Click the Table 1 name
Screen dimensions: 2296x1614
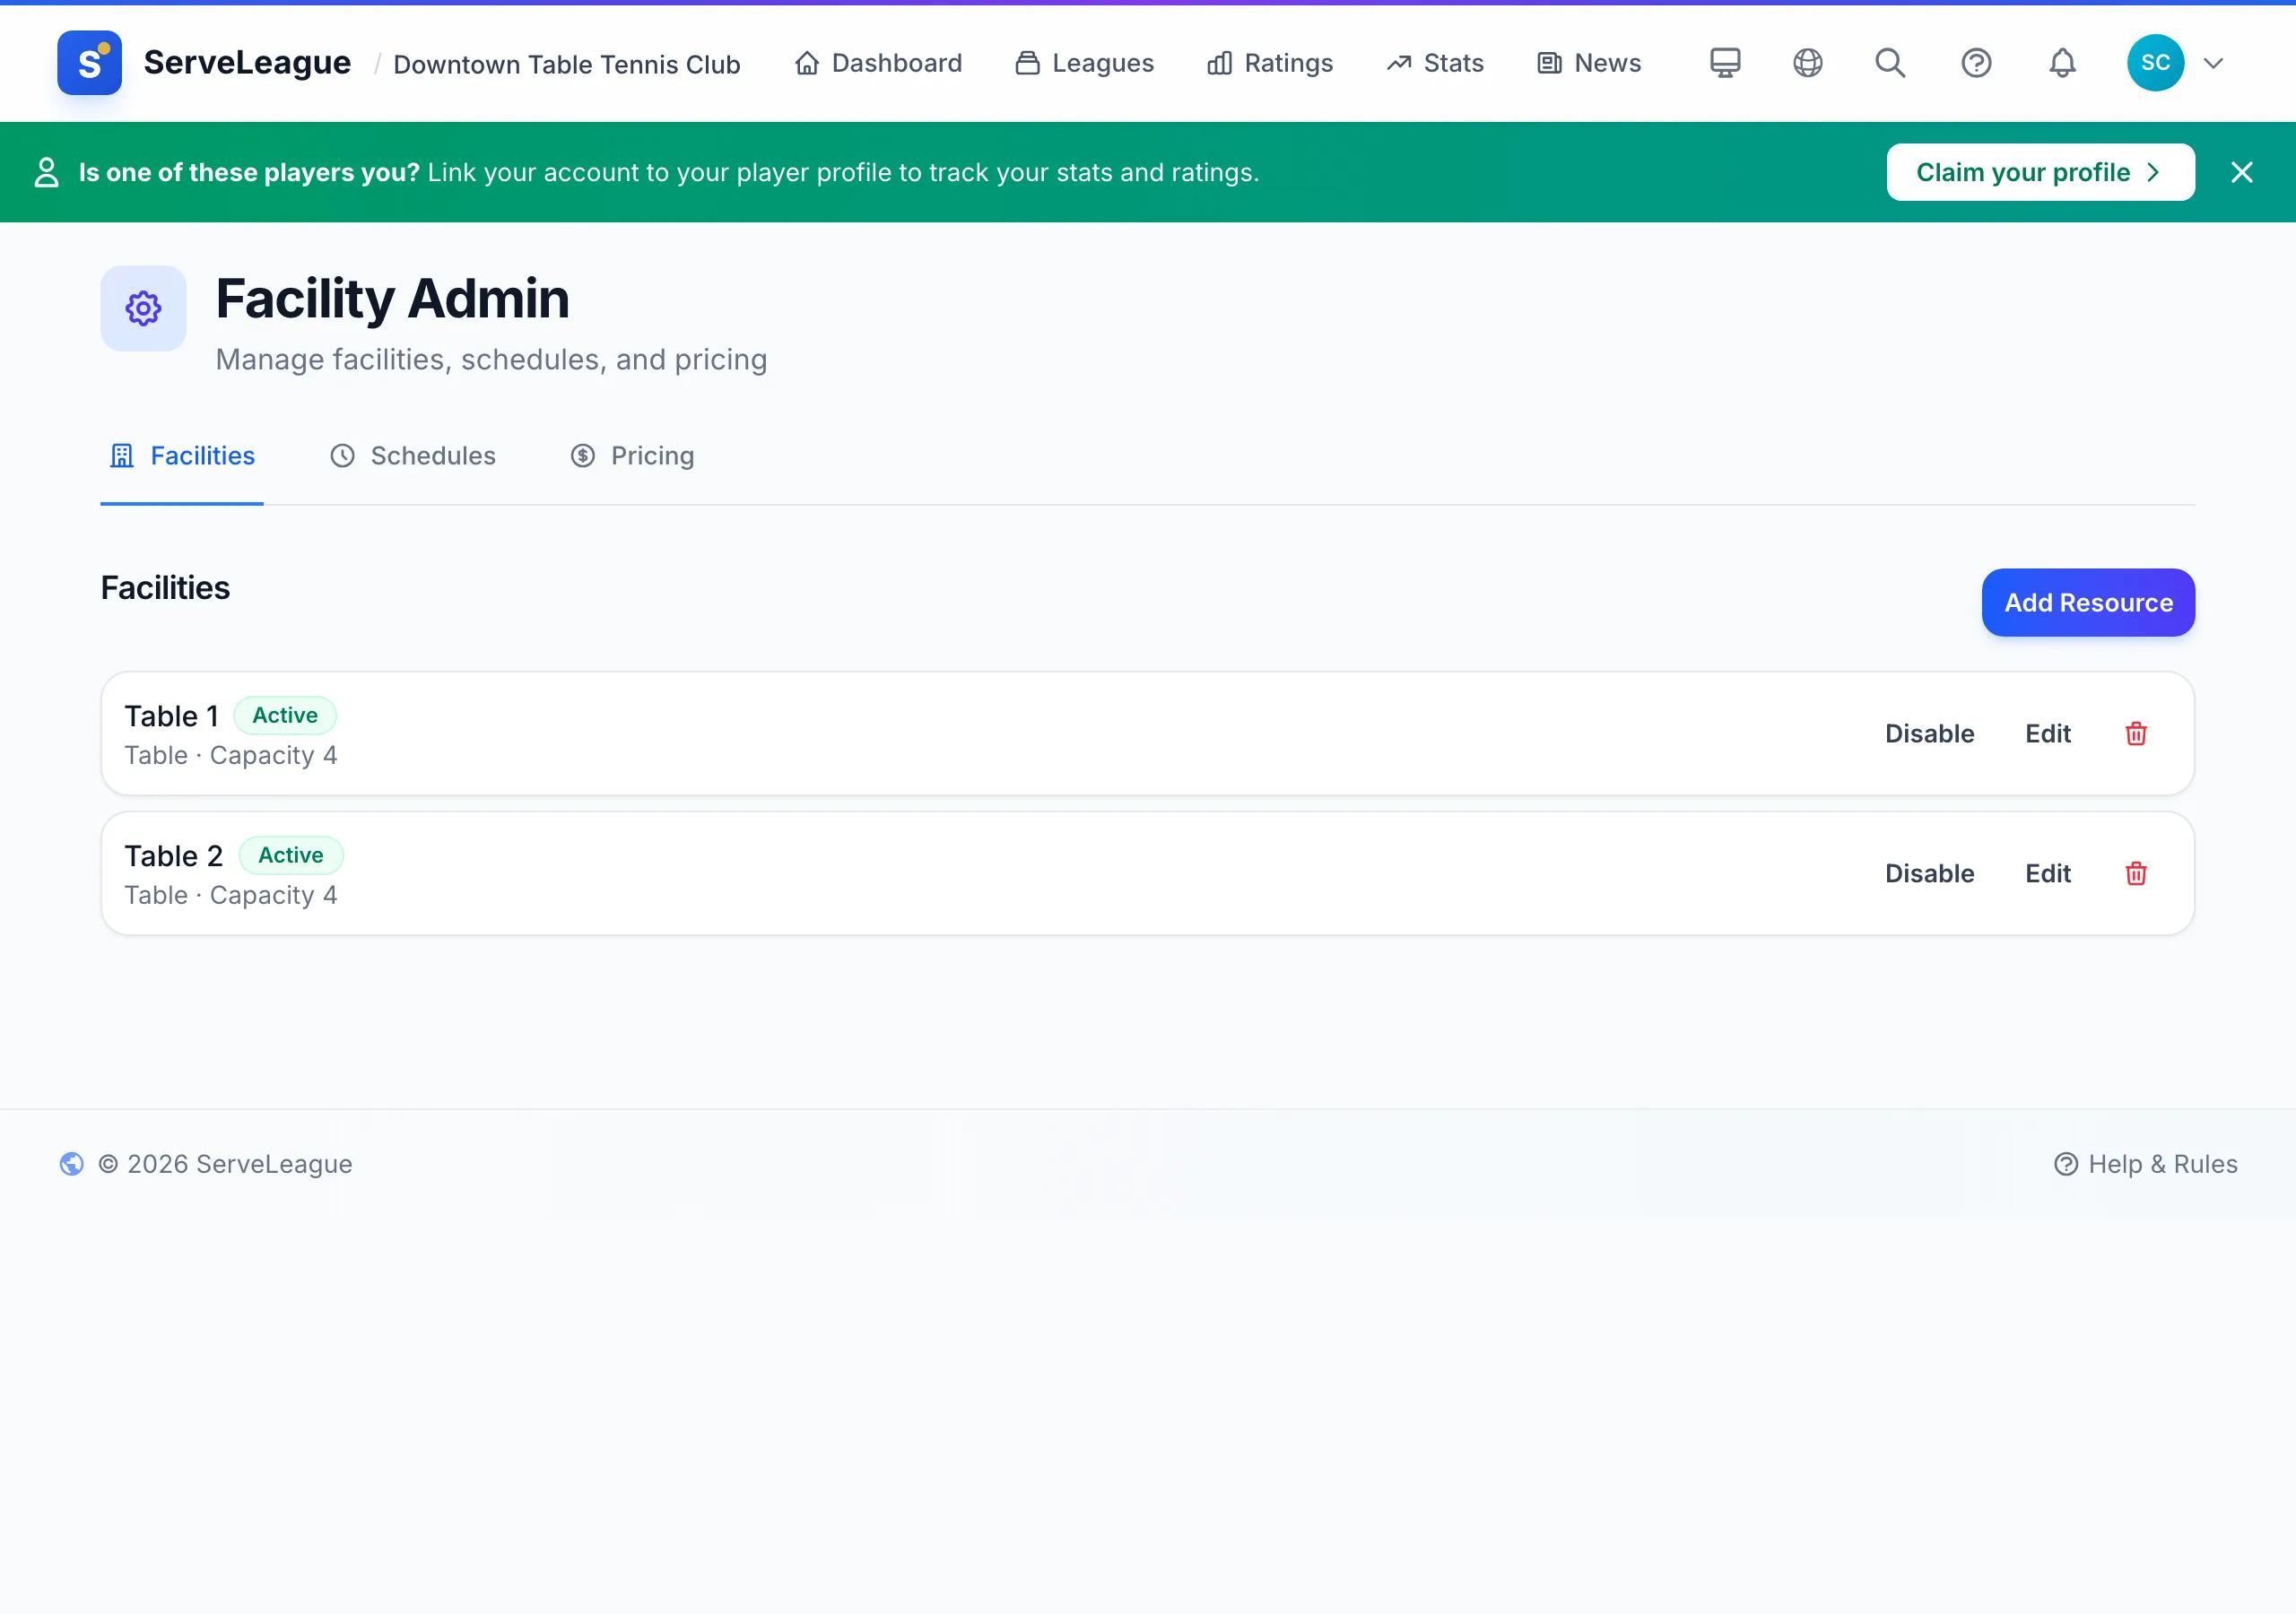click(172, 716)
